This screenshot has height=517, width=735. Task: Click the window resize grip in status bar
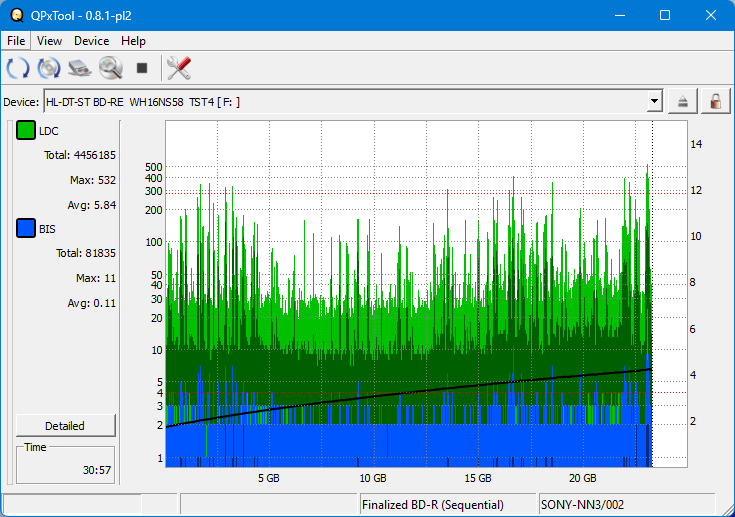728,509
